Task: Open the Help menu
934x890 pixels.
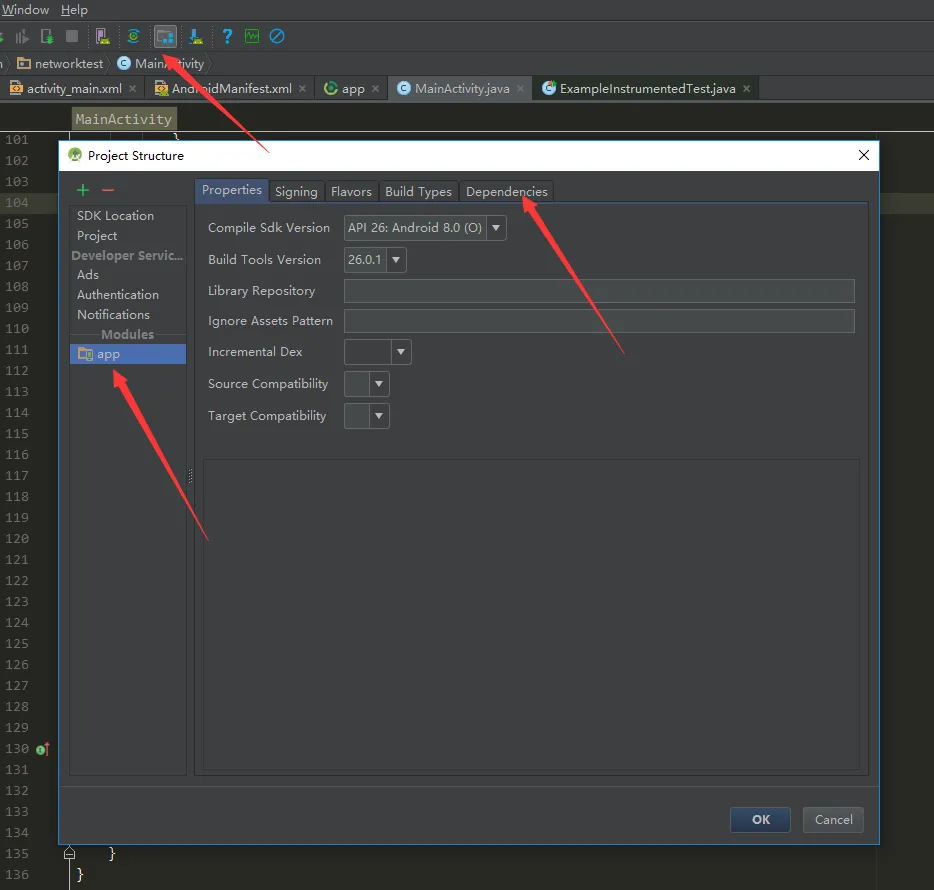Action: point(74,10)
